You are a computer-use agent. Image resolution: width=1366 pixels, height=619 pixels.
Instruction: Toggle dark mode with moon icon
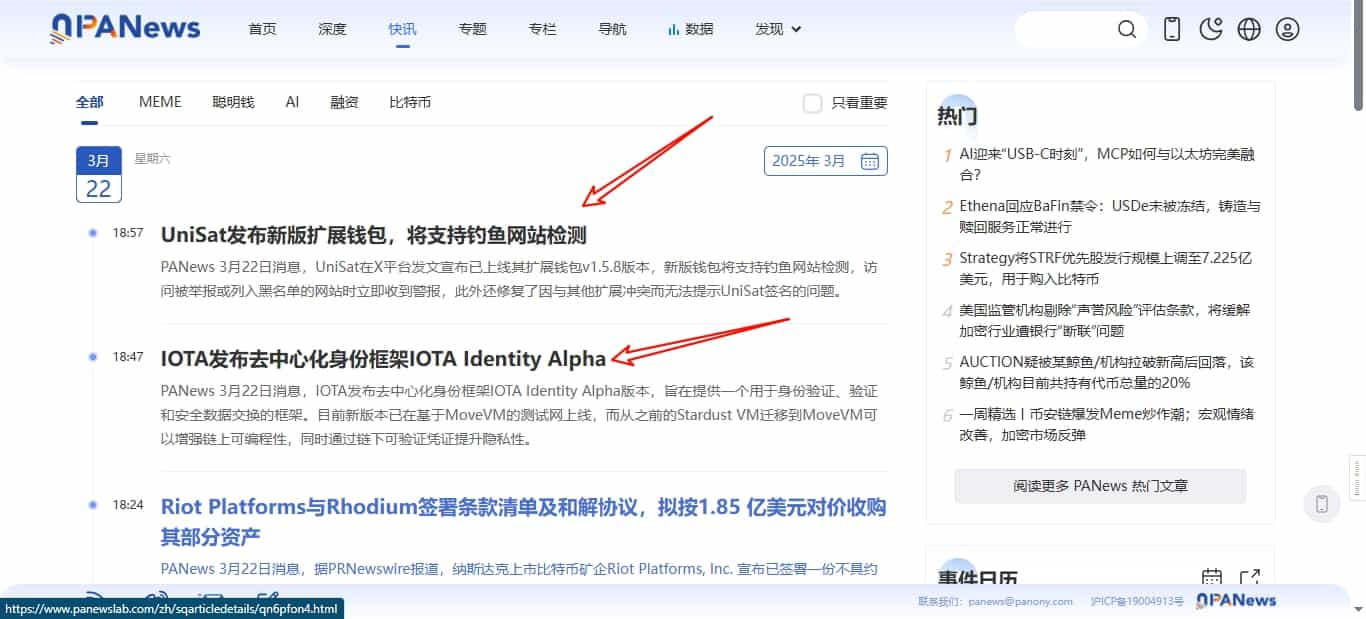1211,29
